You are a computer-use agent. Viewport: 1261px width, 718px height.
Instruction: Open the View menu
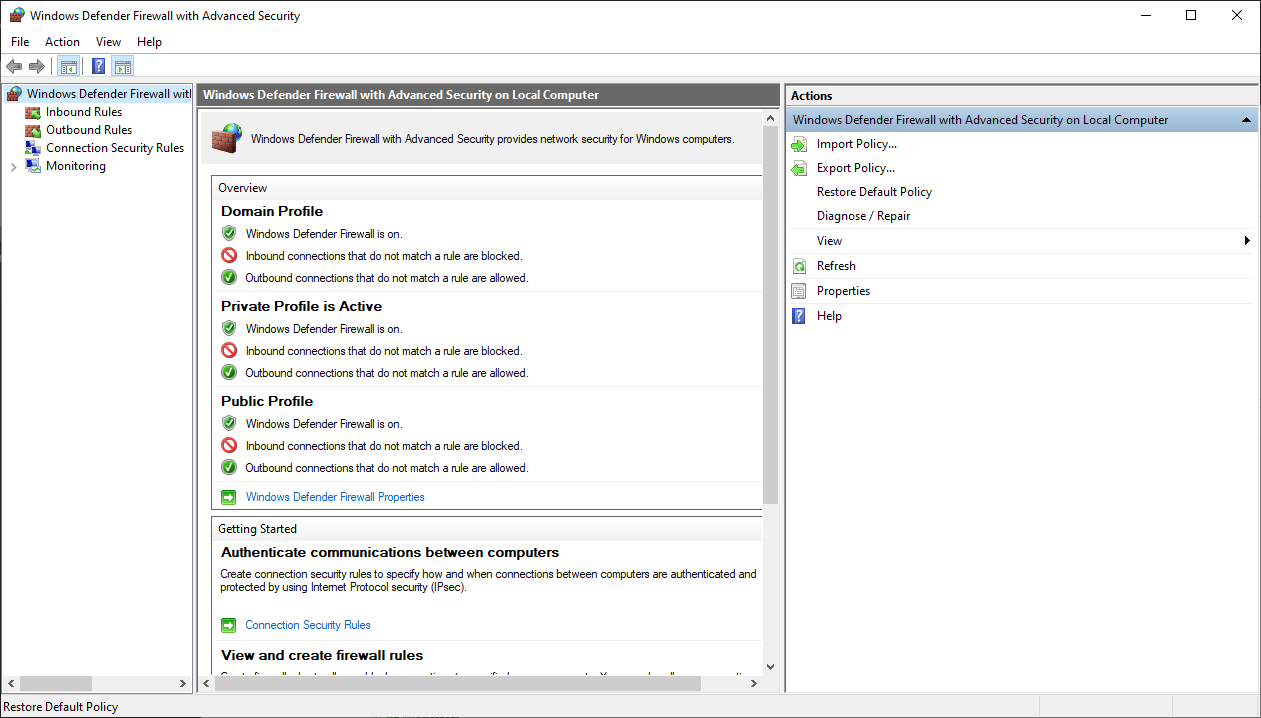pos(108,42)
